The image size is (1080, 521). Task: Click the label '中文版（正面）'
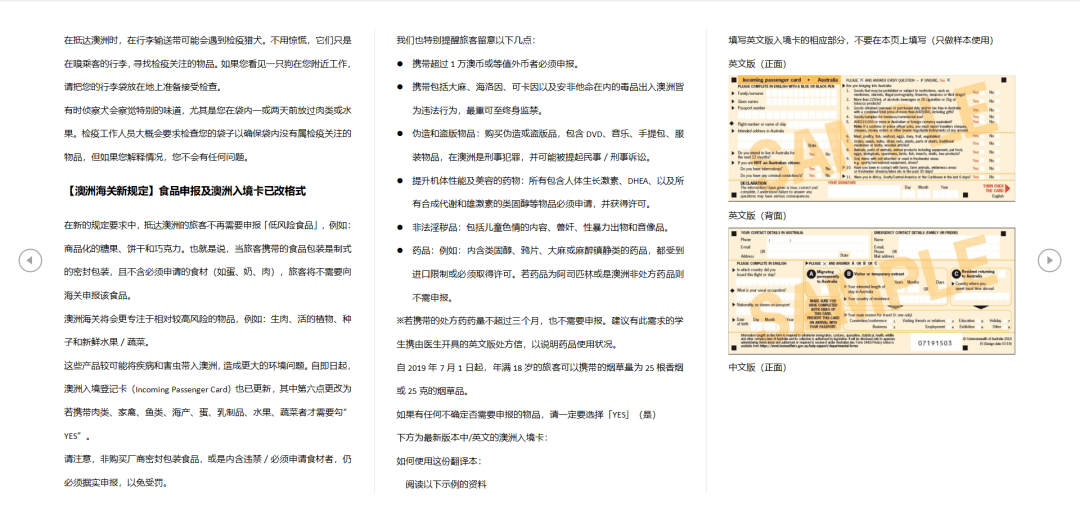point(758,367)
